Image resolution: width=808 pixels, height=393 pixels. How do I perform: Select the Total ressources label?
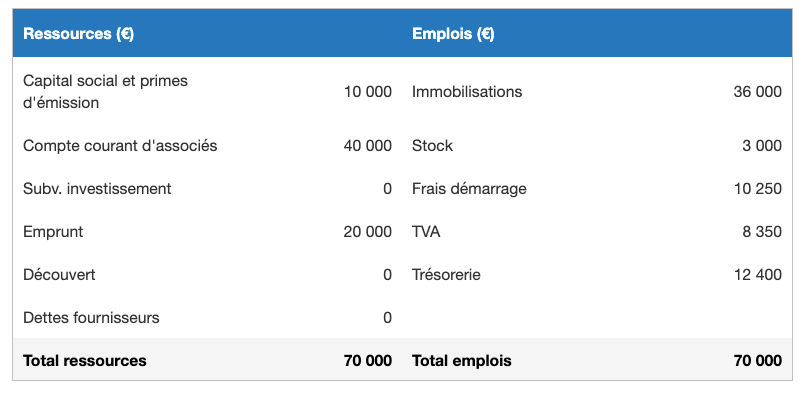point(85,361)
